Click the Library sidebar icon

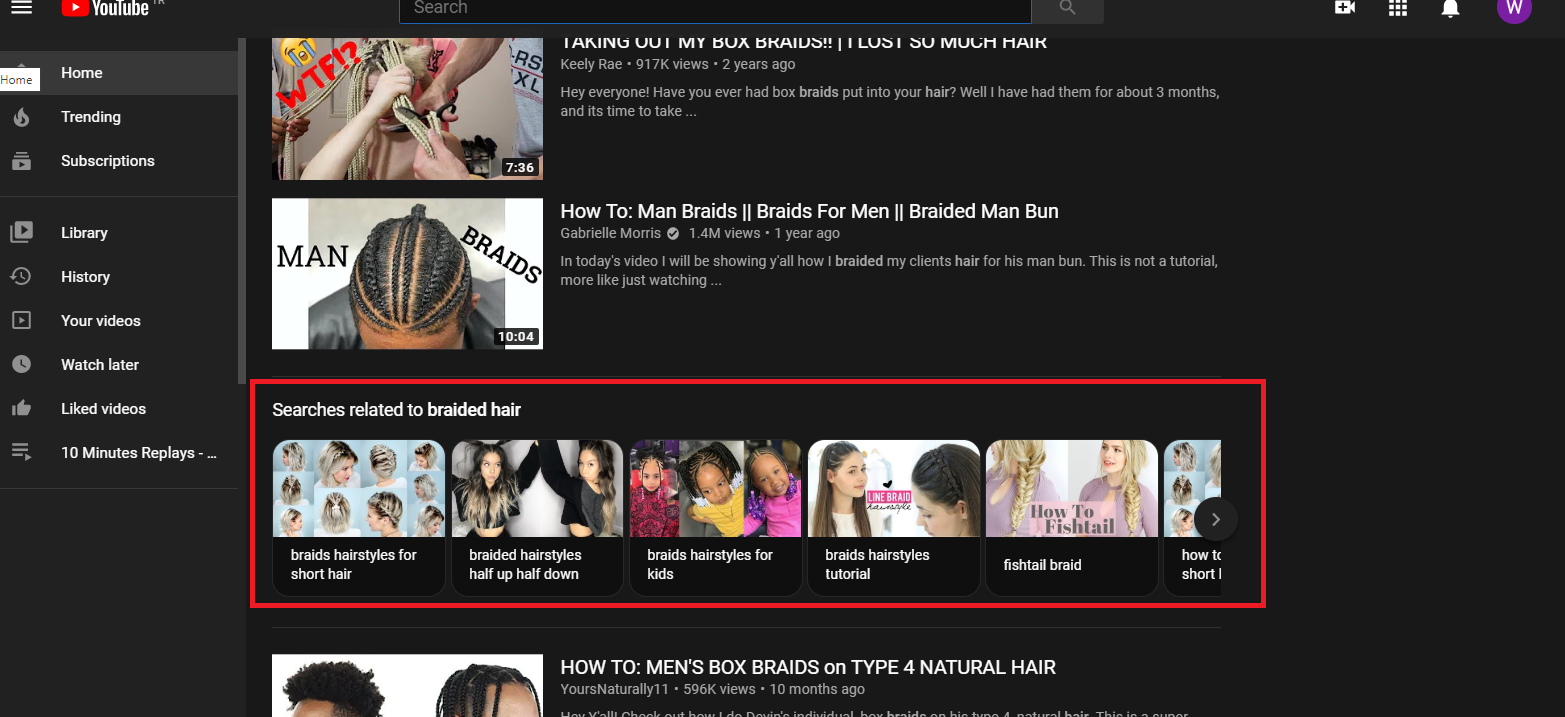(x=21, y=233)
